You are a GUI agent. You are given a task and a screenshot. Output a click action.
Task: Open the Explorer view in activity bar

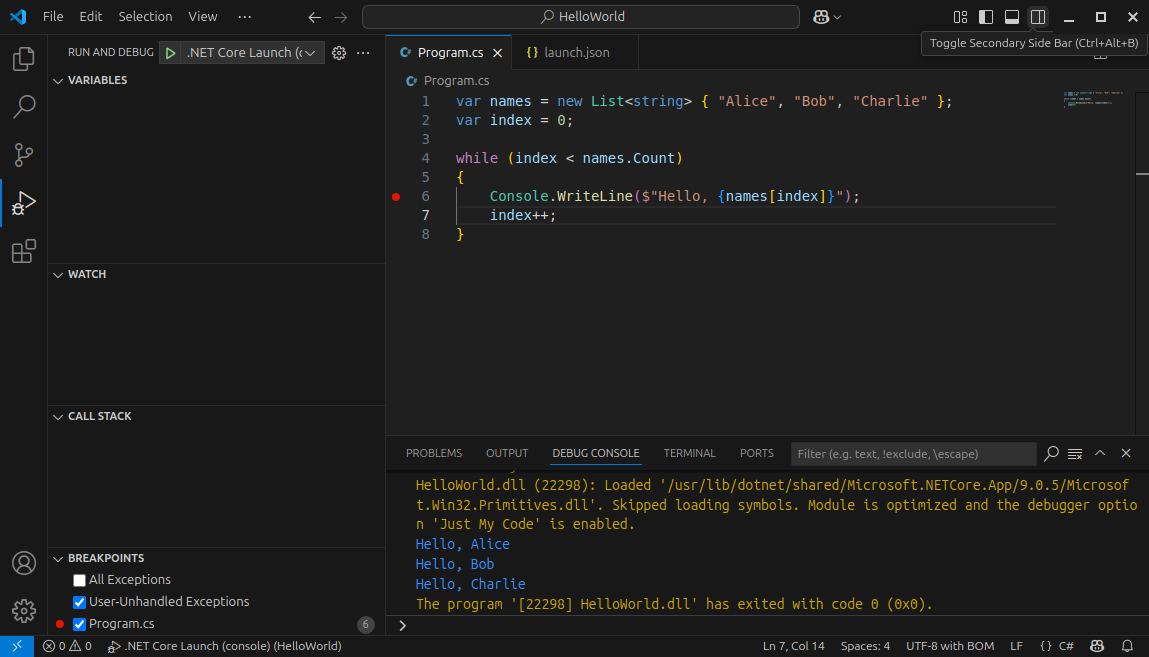click(x=23, y=59)
